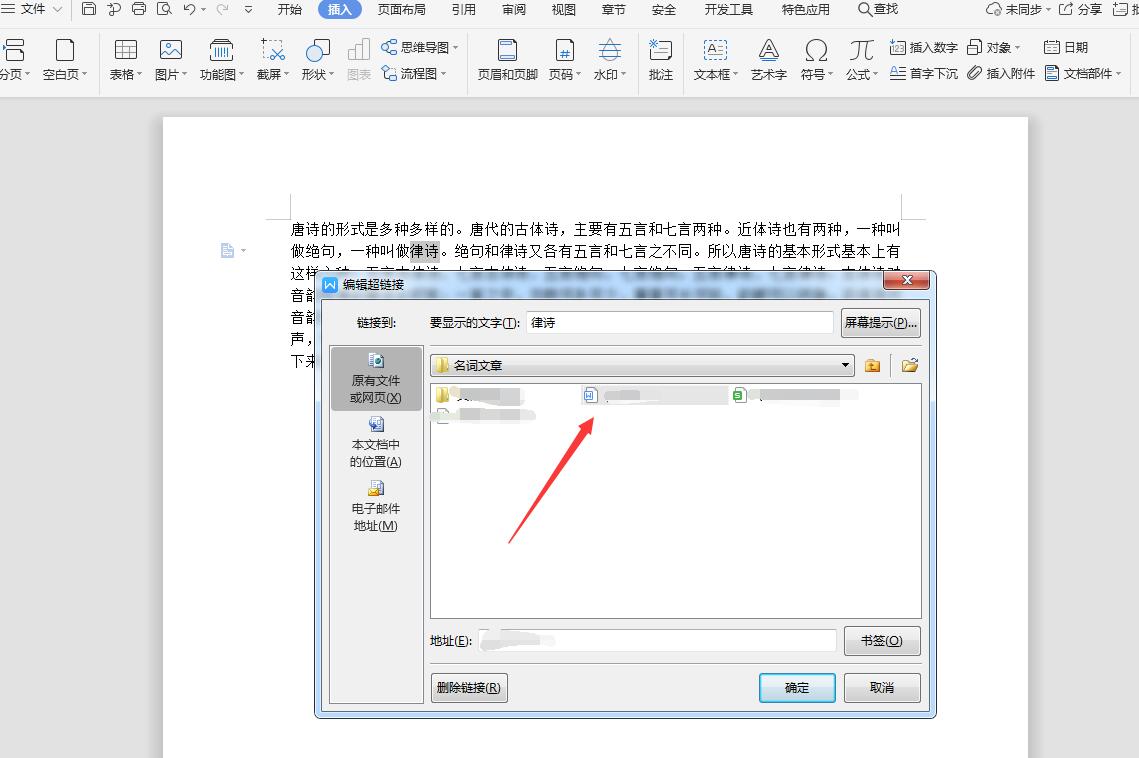This screenshot has height=758, width=1139.
Task: Open the Chapter (章节) tab
Action: click(614, 9)
